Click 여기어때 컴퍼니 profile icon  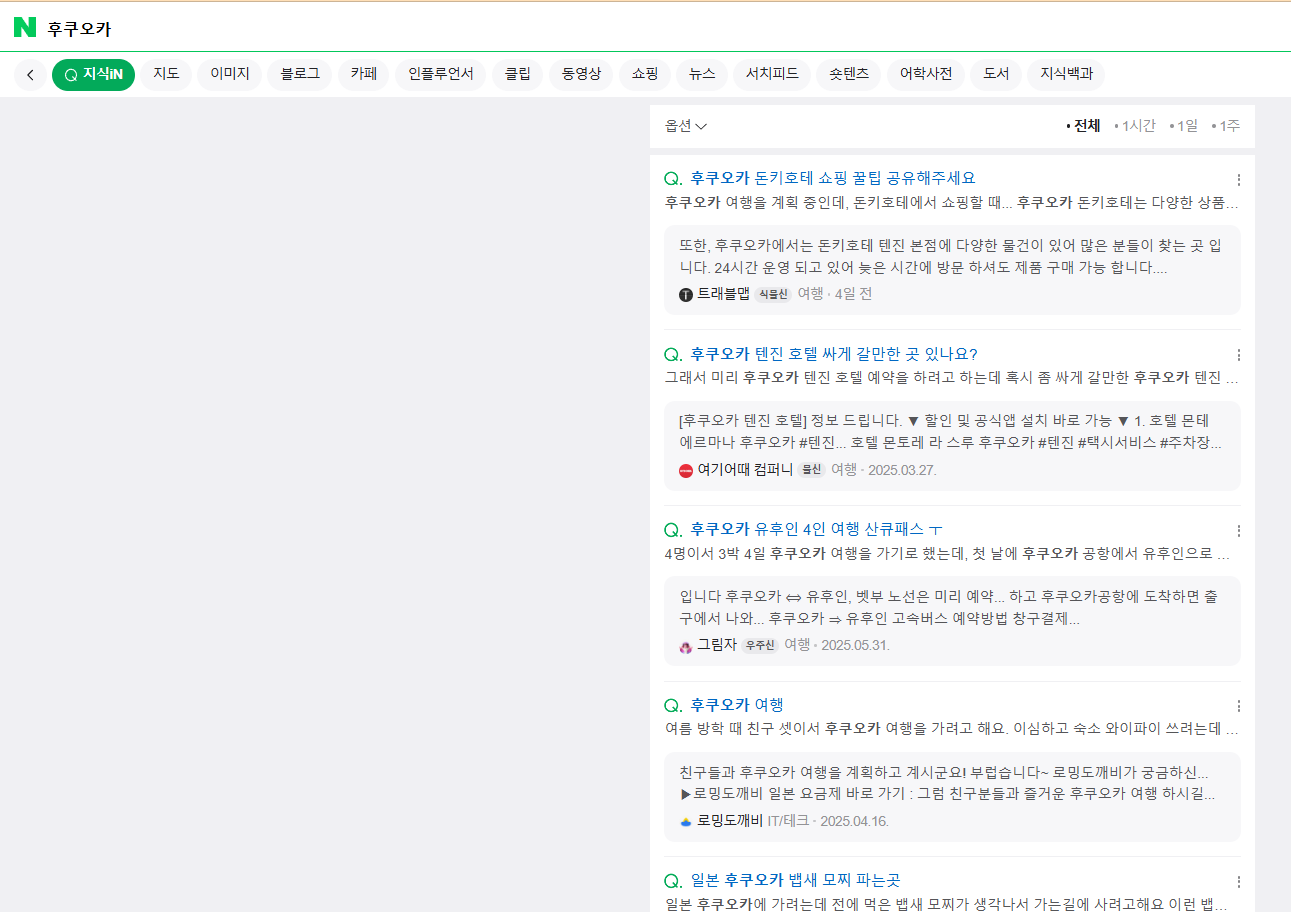pos(685,470)
